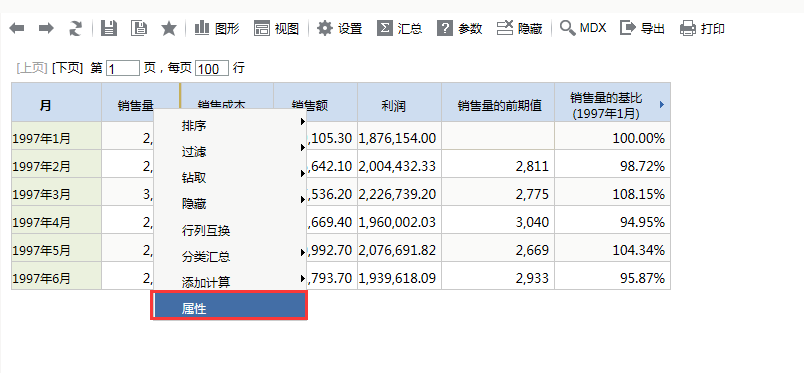The height and width of the screenshot is (373, 804).
Task: Open the 图形 chart tool
Action: pyautogui.click(x=217, y=28)
